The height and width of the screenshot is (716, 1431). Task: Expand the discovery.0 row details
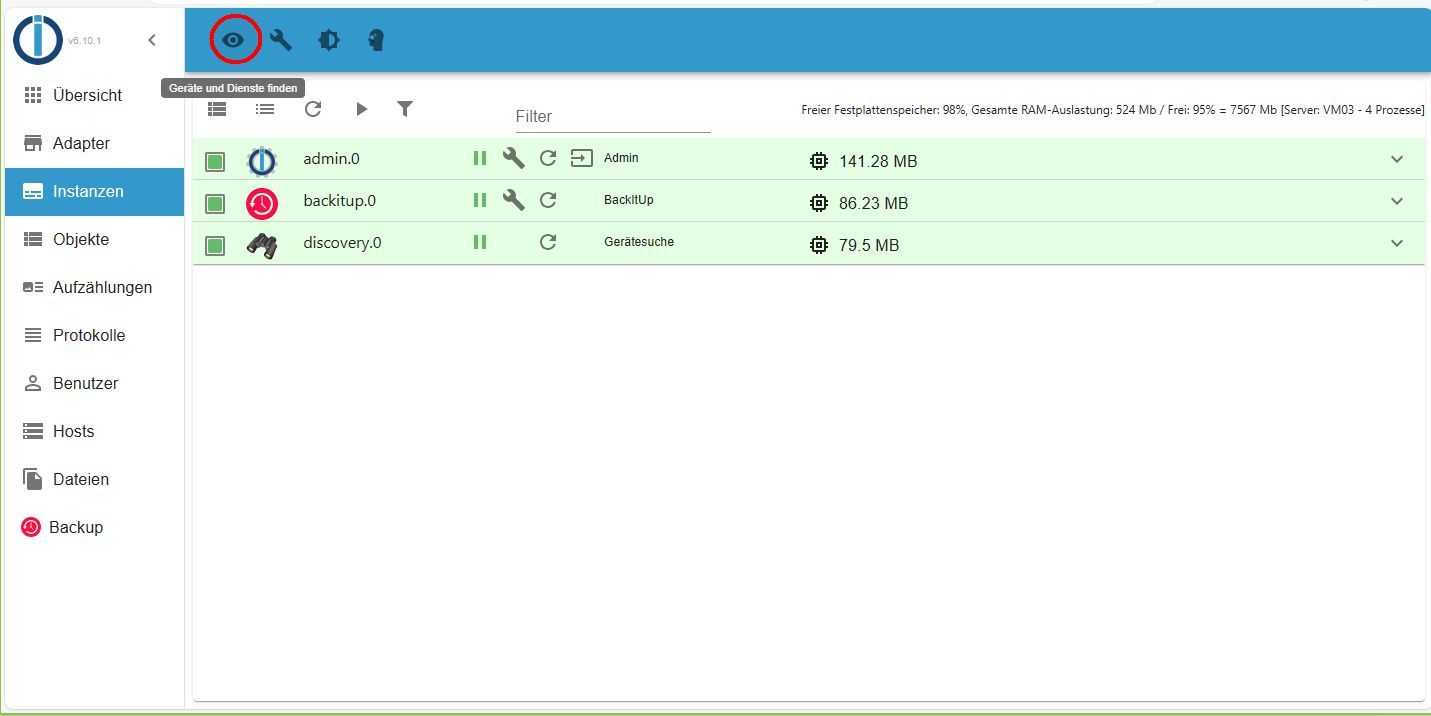1397,243
